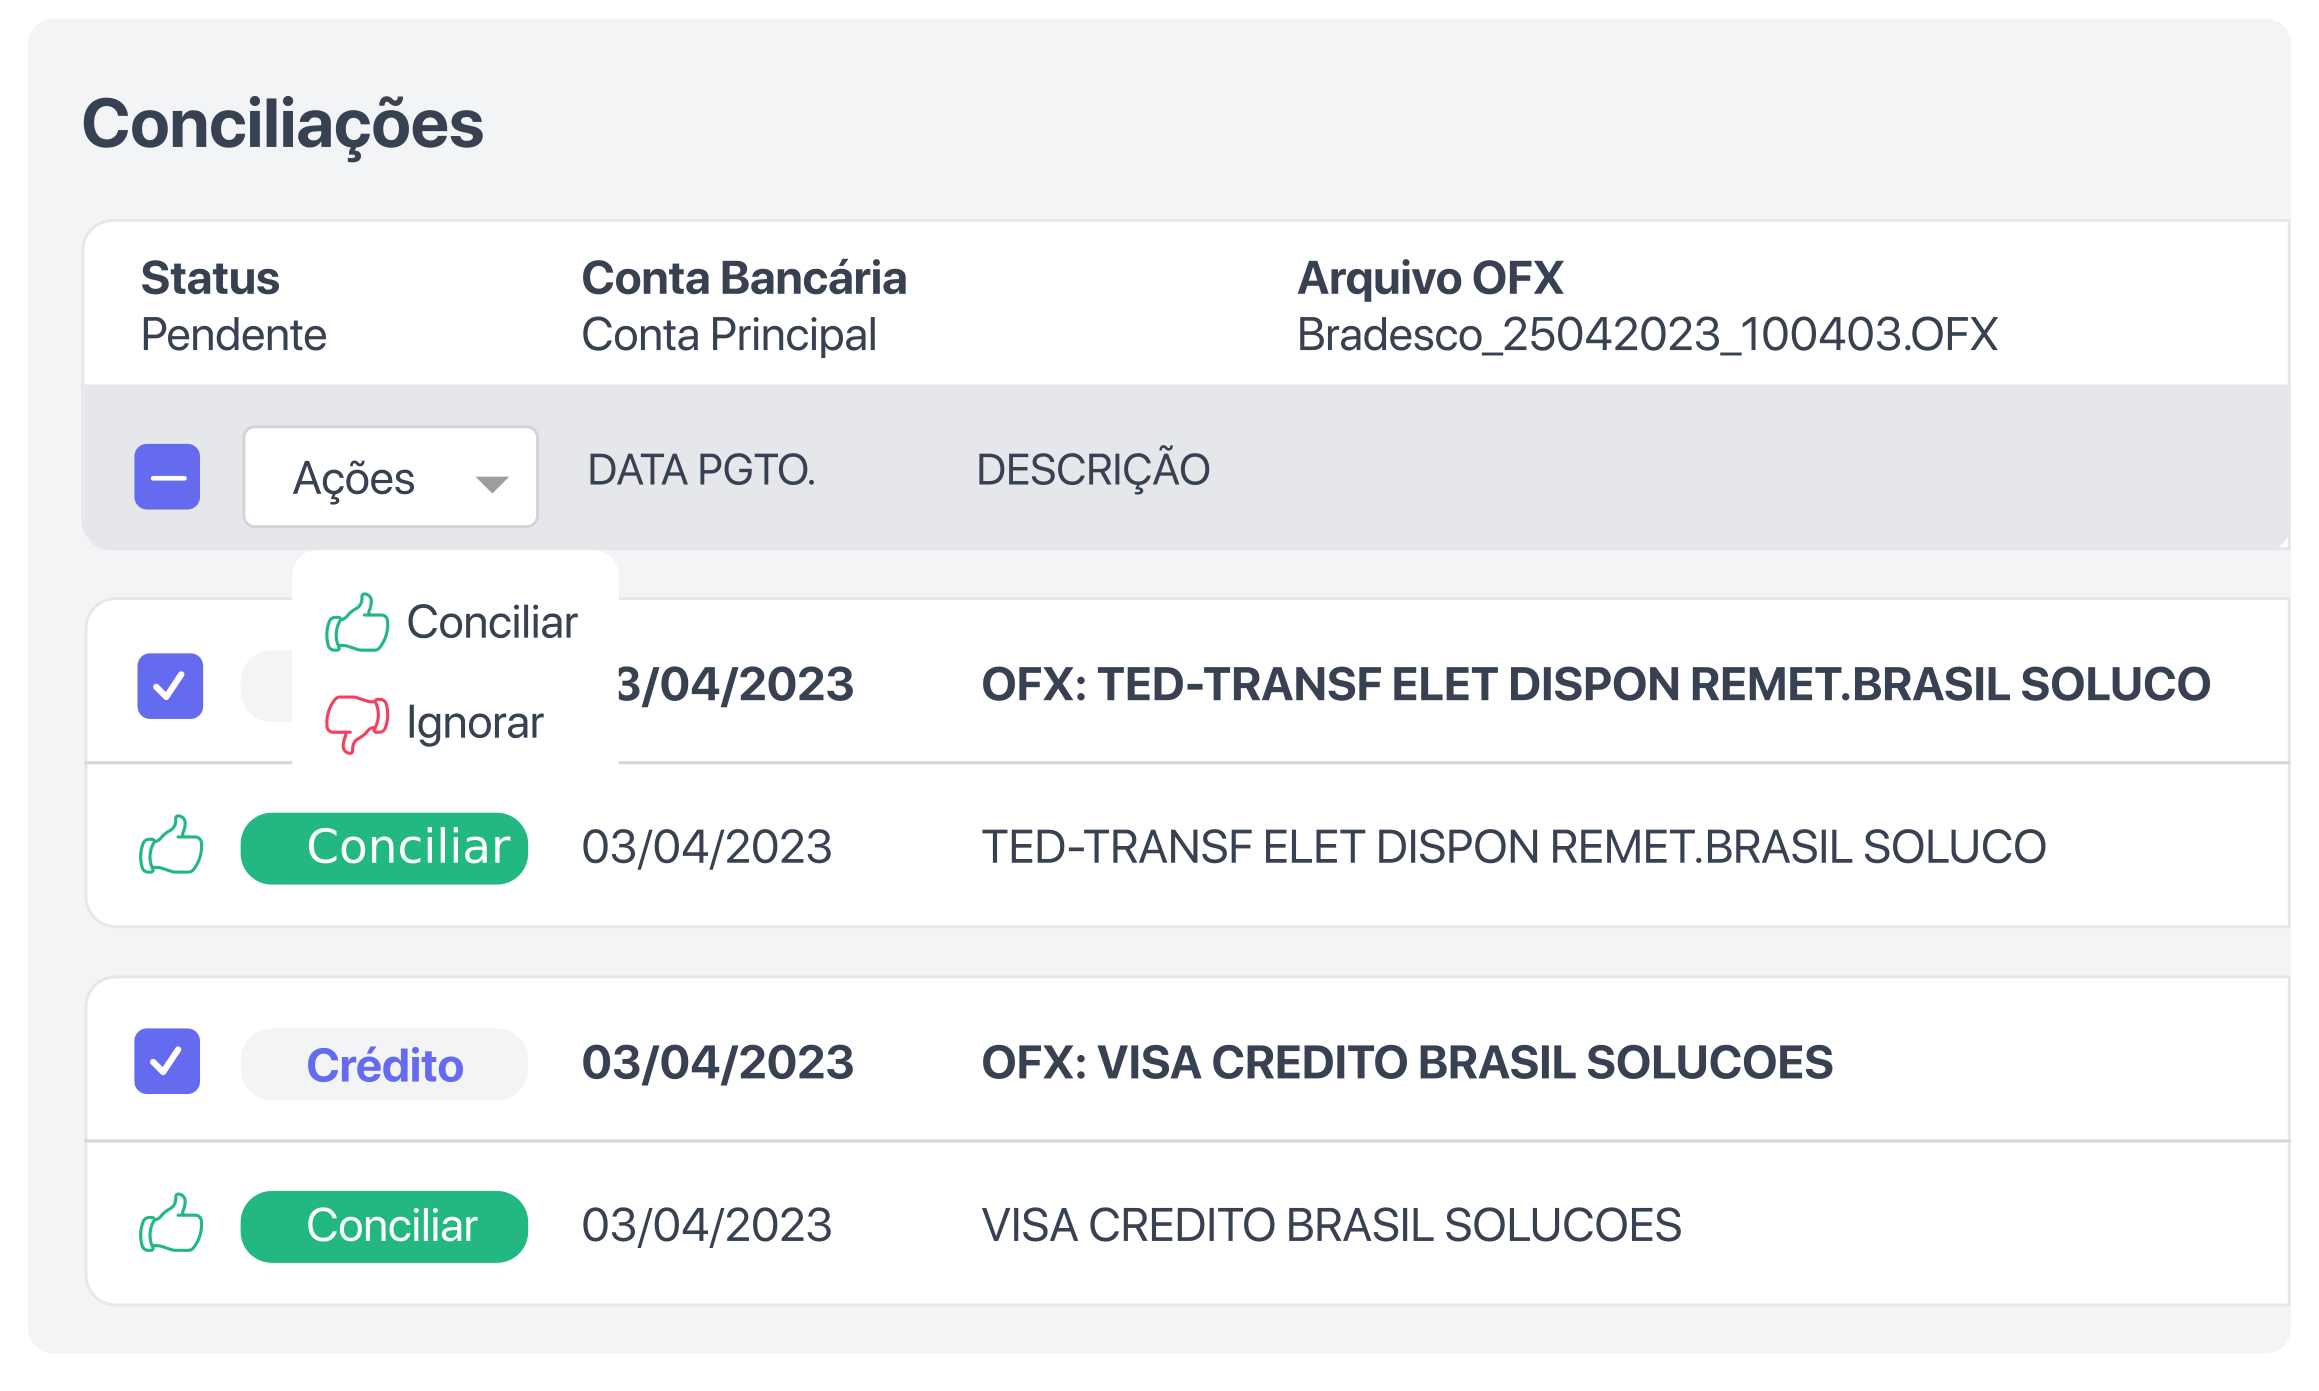This screenshot has width=2319, height=1391.
Task: Click the thumbs-up icon beside the TED-TRANSF row
Action: point(172,845)
